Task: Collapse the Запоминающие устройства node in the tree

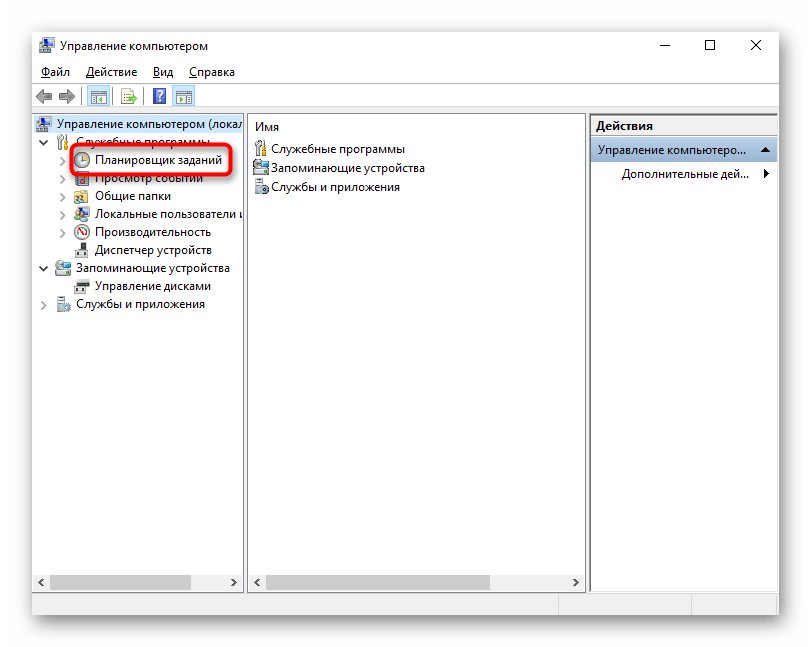Action: (x=43, y=268)
